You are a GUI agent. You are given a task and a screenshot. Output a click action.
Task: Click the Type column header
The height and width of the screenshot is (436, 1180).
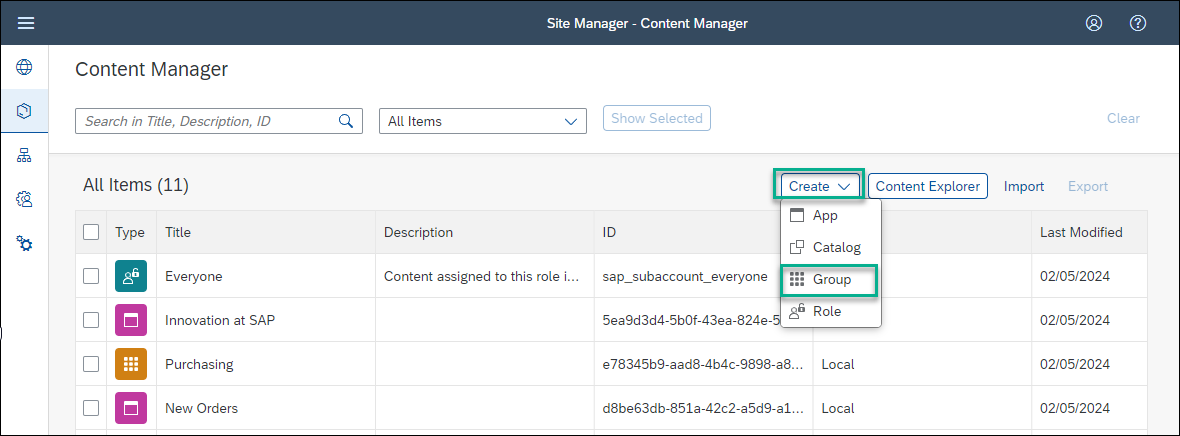(x=129, y=232)
